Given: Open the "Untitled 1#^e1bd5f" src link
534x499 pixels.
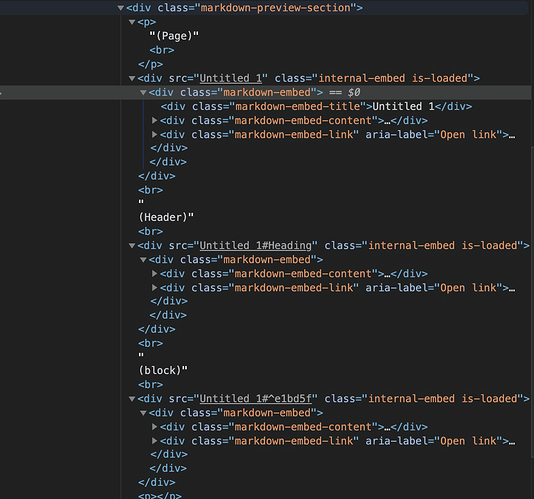Looking at the screenshot, I should [255, 399].
